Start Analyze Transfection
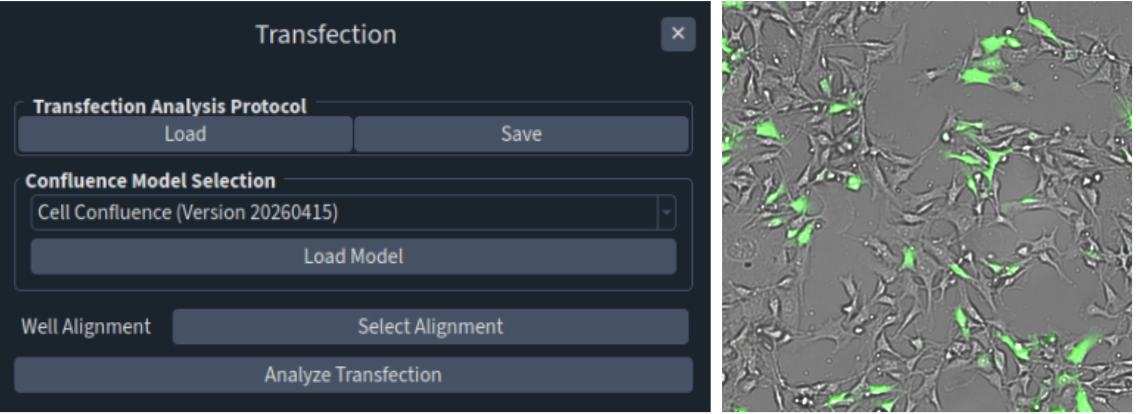 tap(354, 375)
